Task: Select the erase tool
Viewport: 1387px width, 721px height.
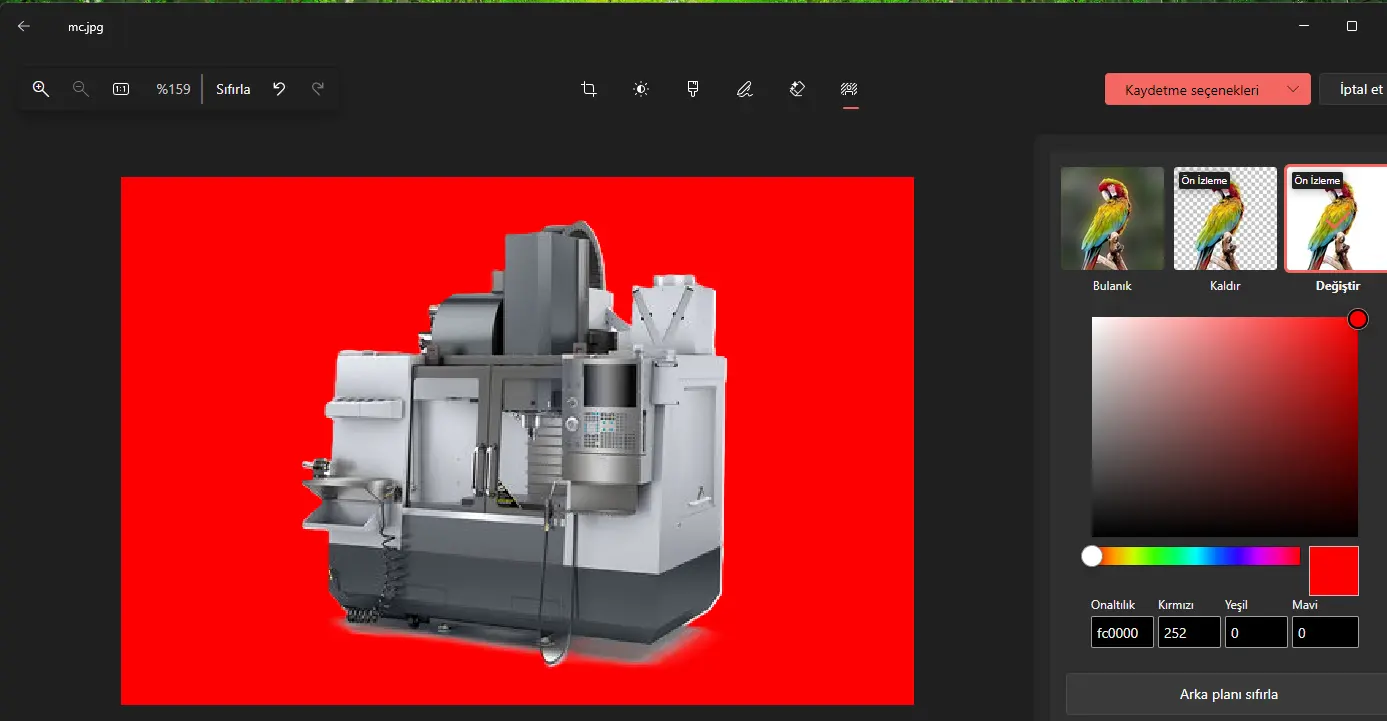Action: click(x=797, y=89)
